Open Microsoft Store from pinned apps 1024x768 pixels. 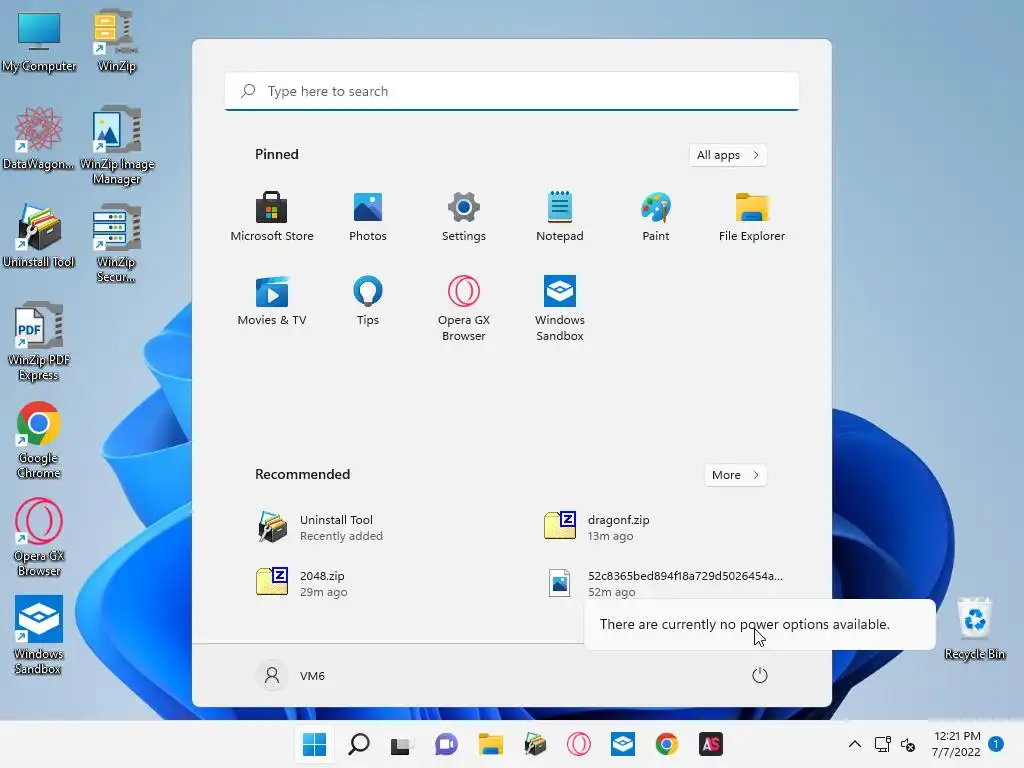272,217
